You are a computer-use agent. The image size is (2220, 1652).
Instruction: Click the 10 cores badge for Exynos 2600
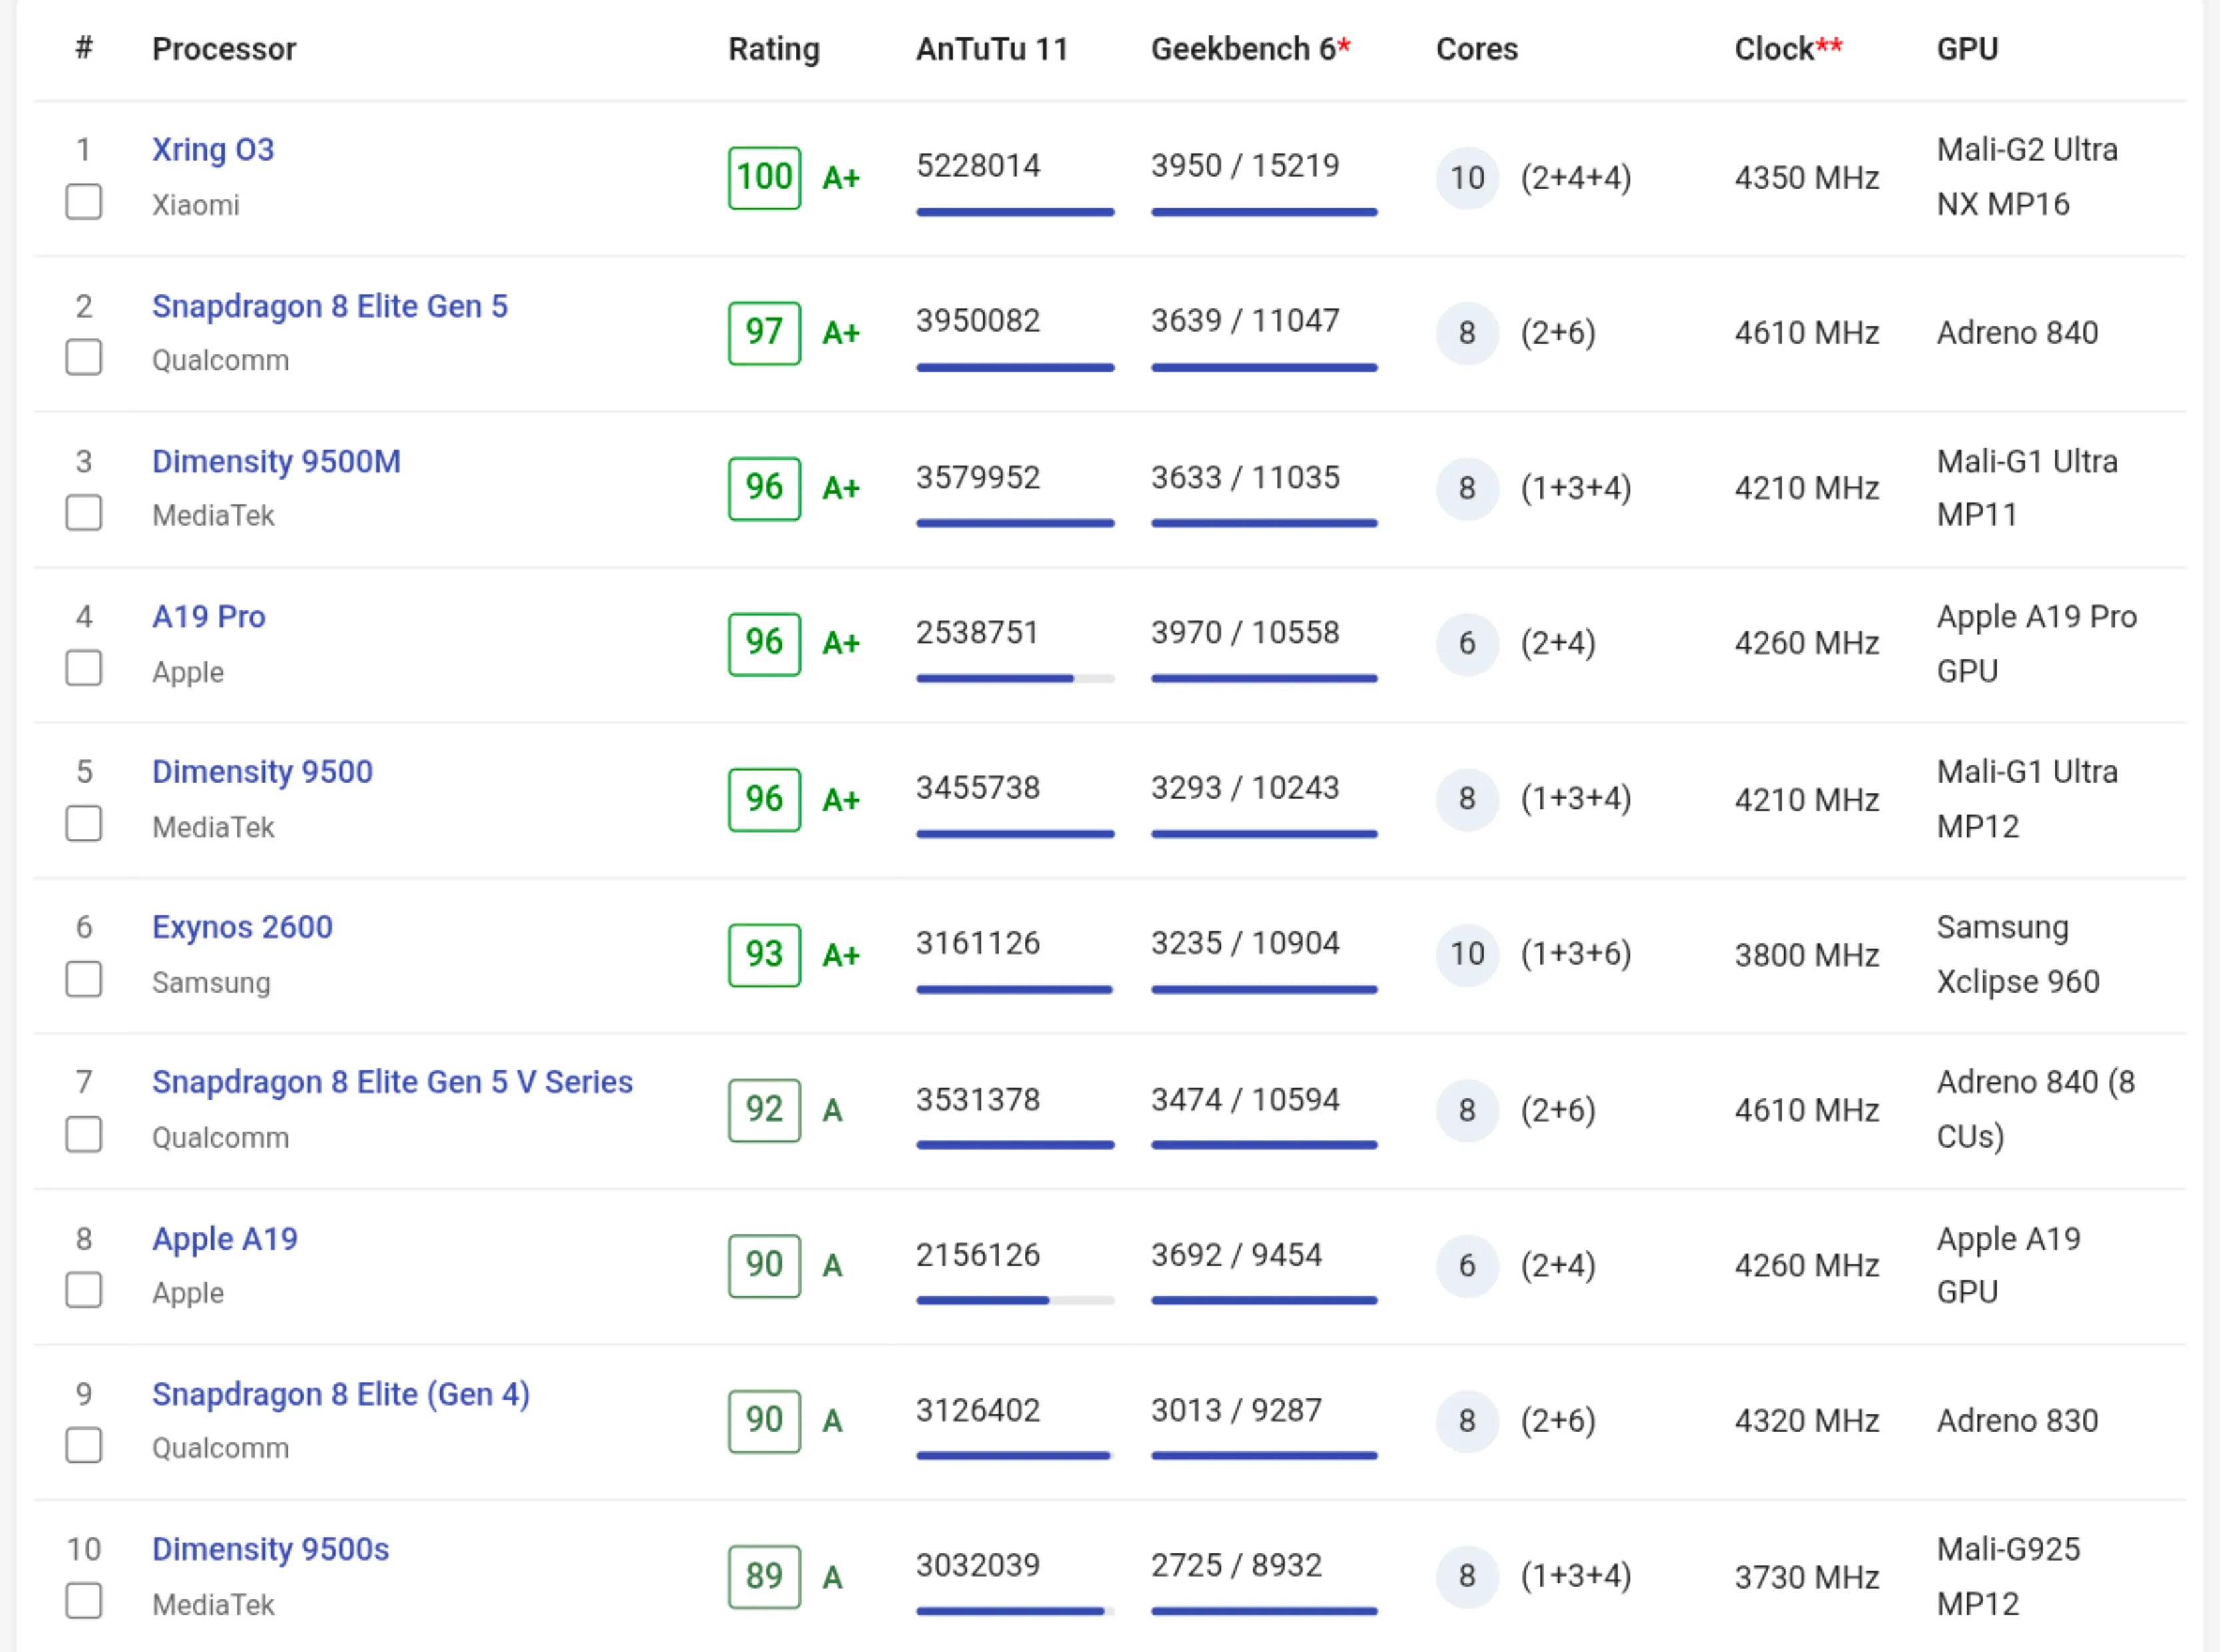pos(1467,954)
